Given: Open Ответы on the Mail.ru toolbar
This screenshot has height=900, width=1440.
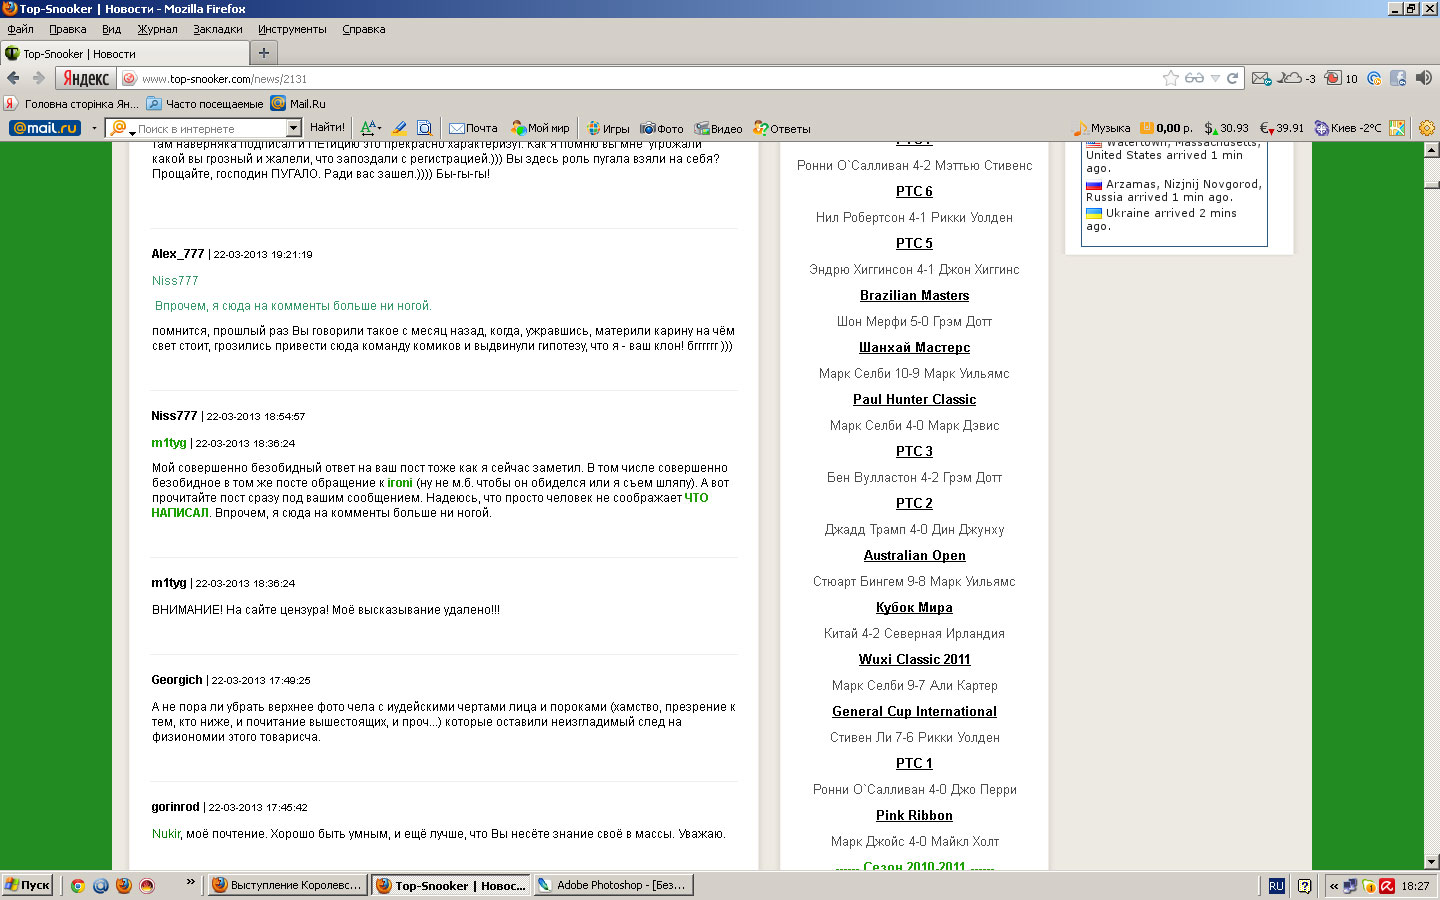Looking at the screenshot, I should click(x=782, y=128).
